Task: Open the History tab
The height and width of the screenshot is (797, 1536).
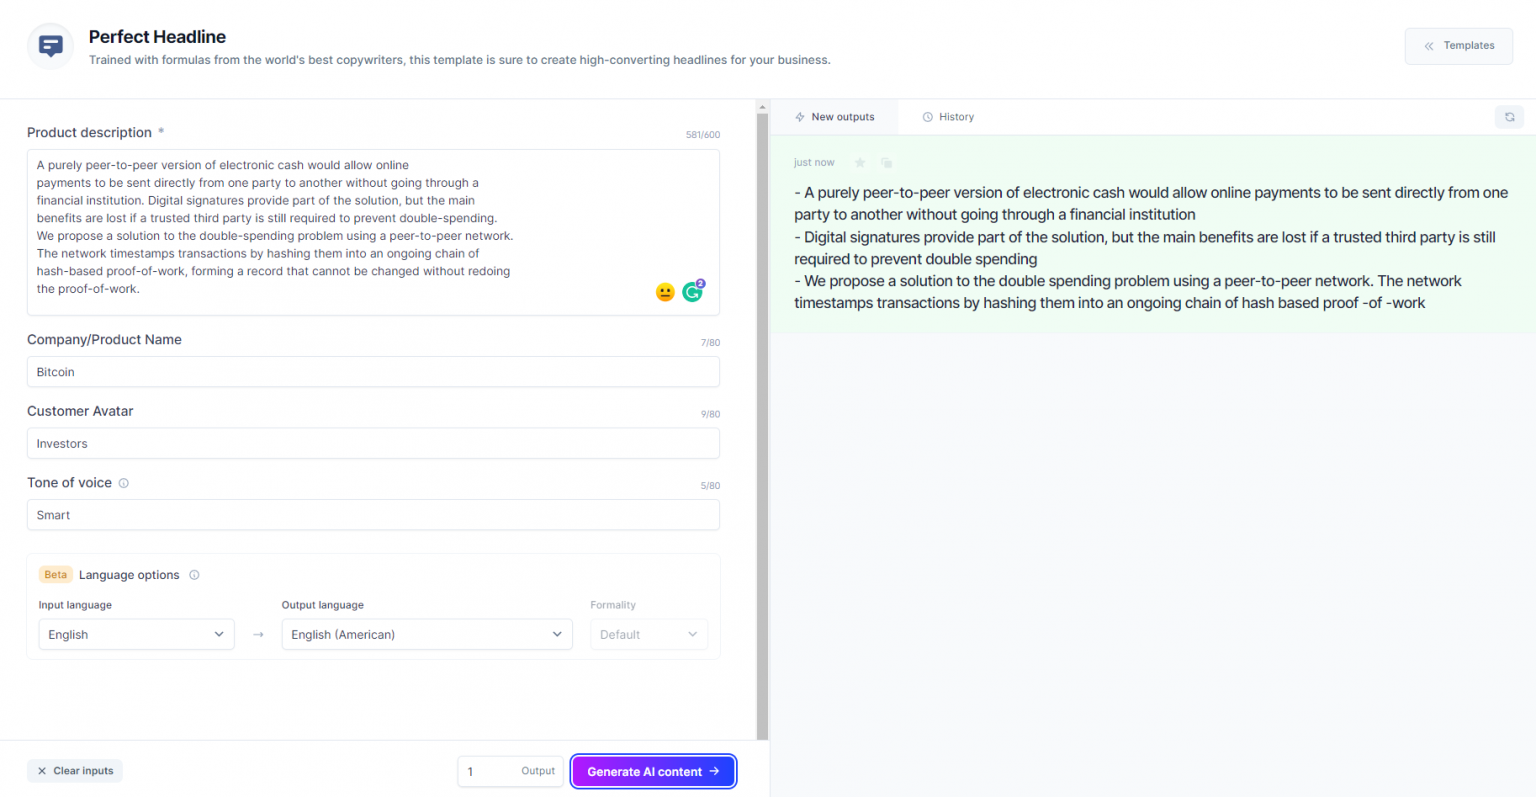Action: (948, 117)
